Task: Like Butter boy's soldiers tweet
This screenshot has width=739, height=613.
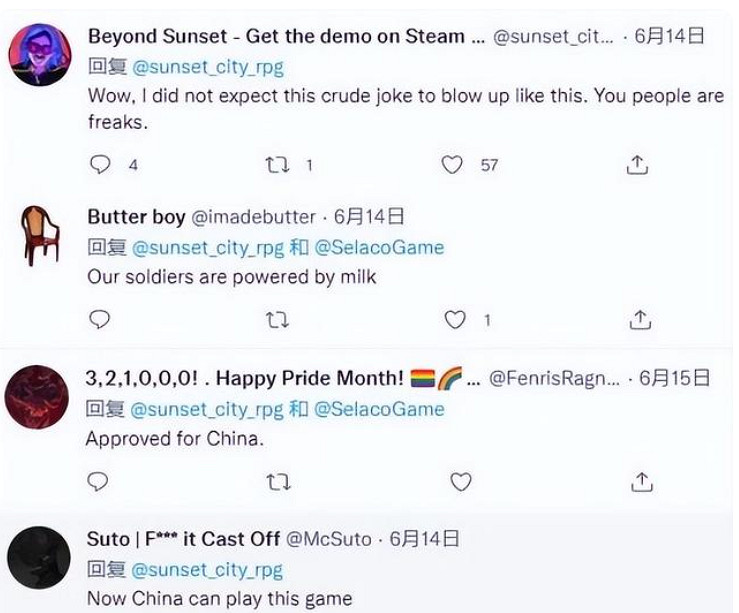Action: (x=456, y=320)
